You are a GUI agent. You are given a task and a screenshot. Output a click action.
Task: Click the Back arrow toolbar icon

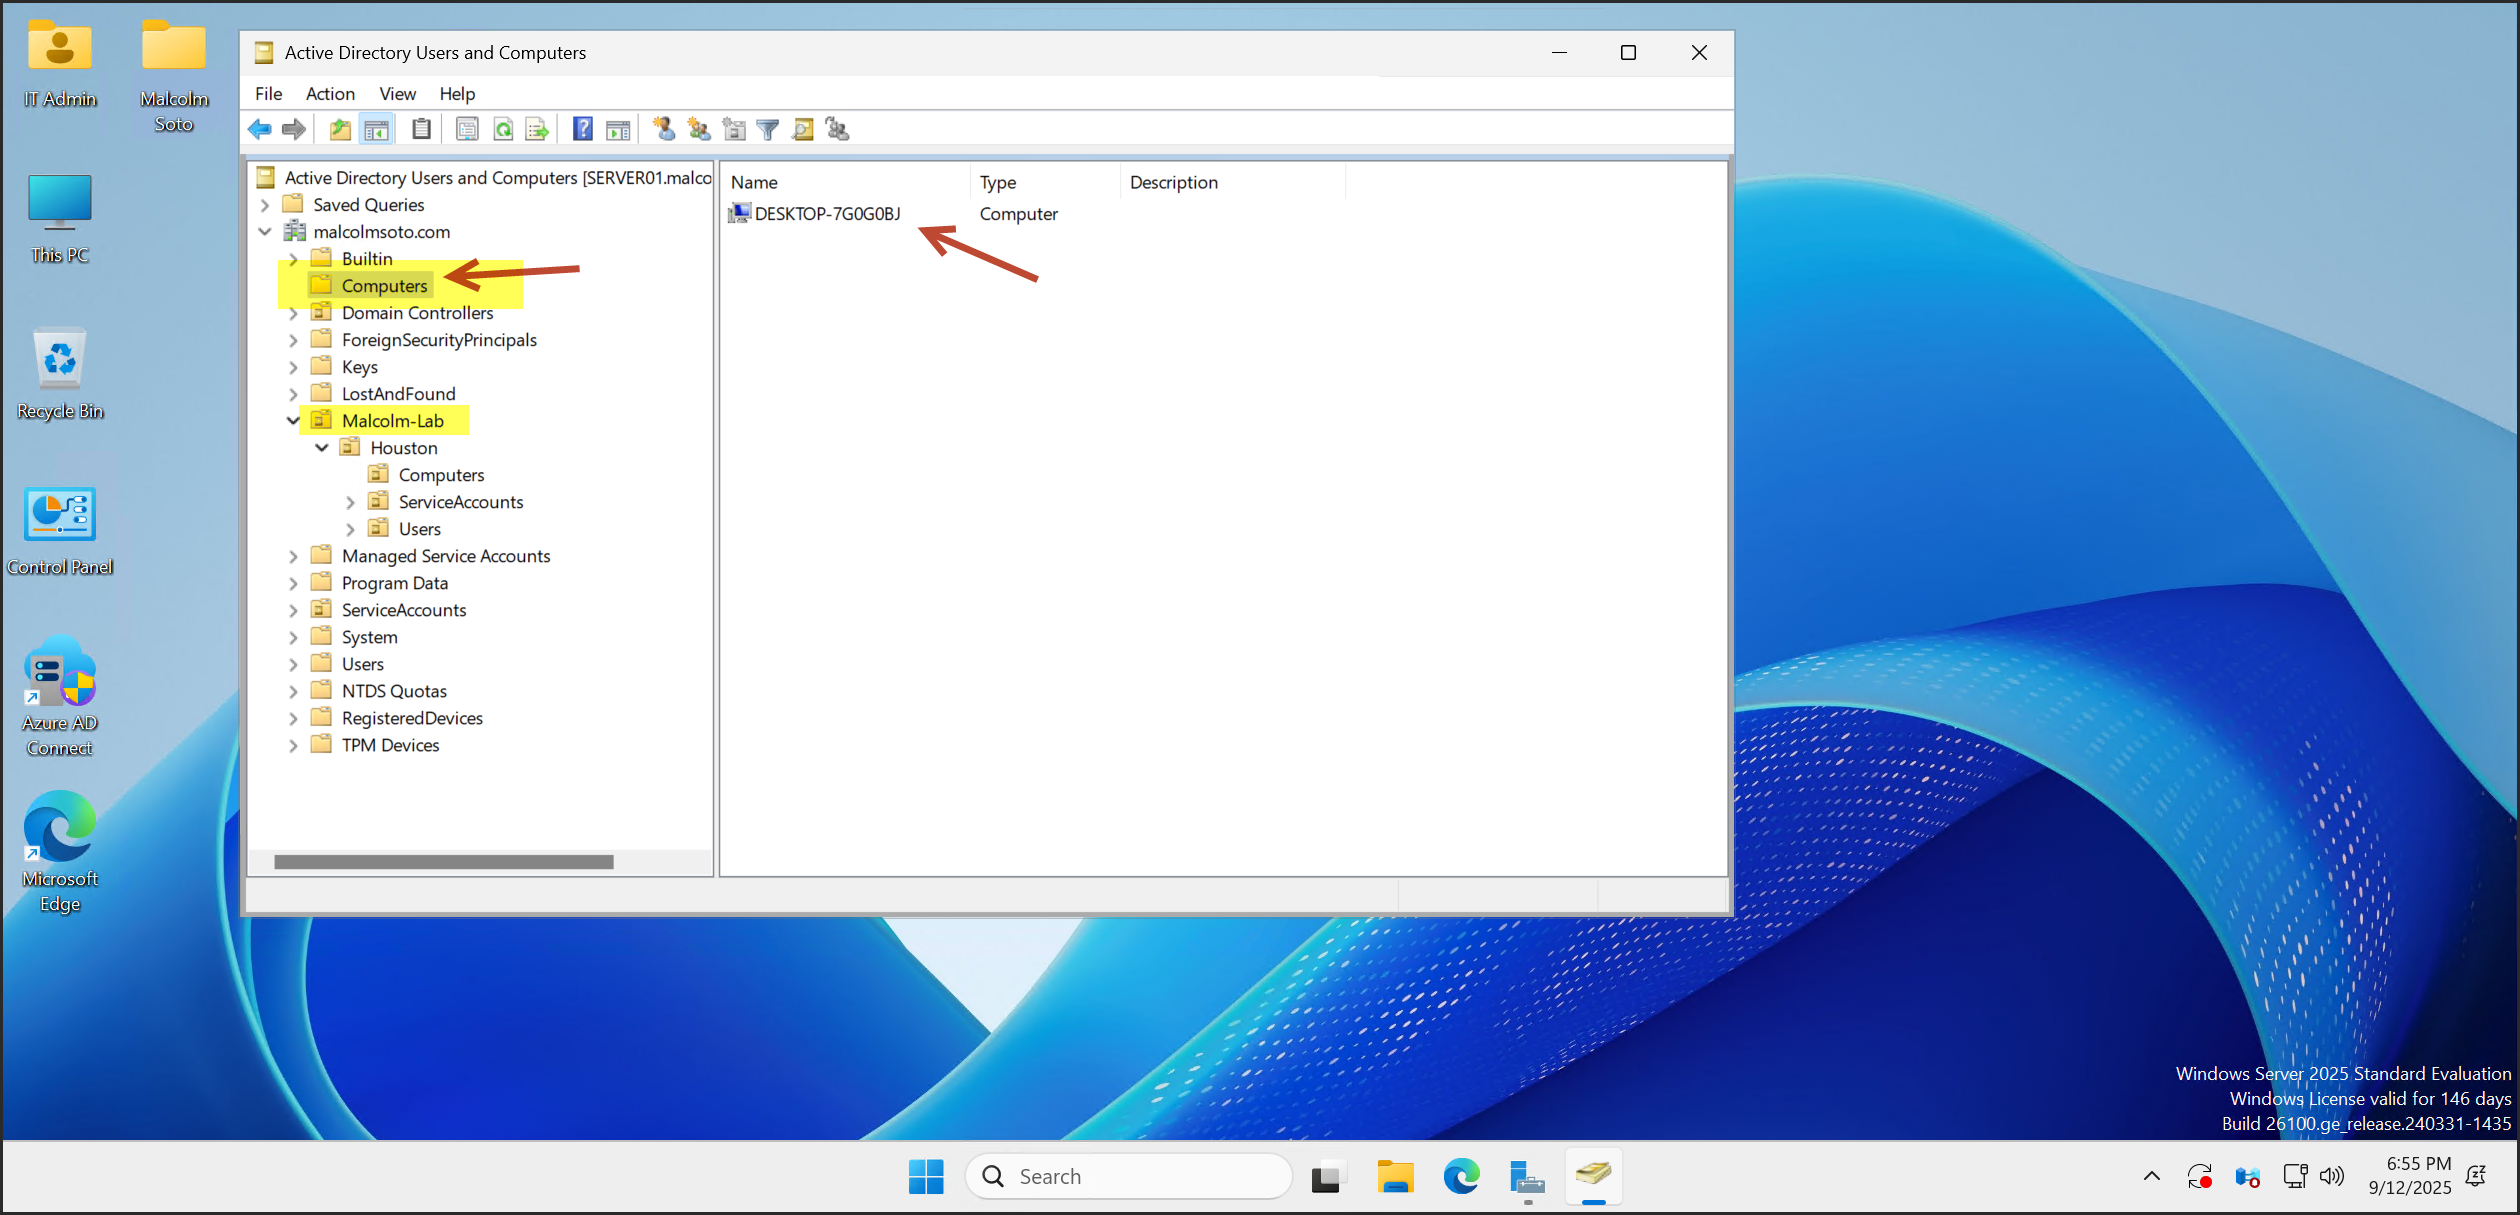pos(260,129)
